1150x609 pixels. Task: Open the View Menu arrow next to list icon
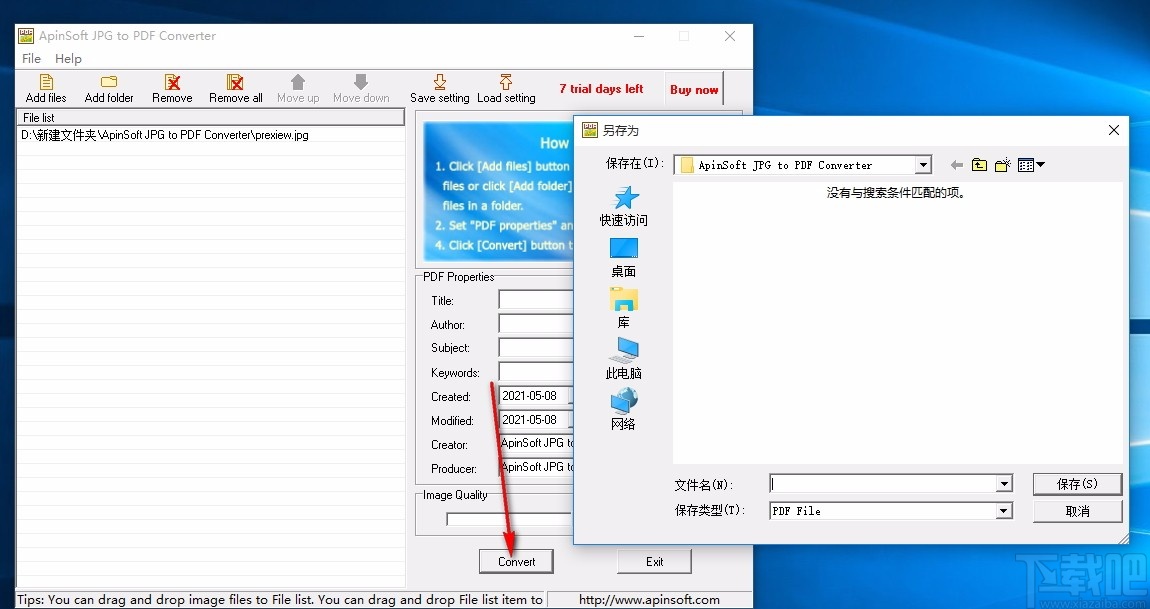pyautogui.click(x=1040, y=164)
